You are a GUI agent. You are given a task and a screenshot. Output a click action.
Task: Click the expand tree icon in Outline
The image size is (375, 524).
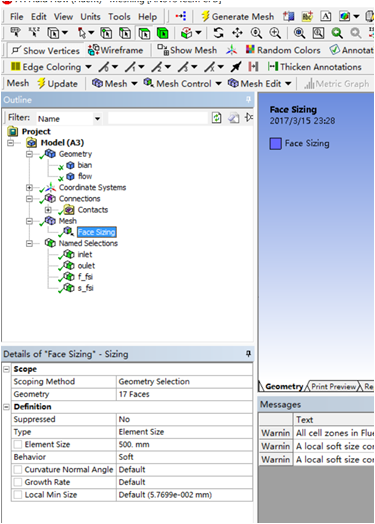click(x=248, y=117)
